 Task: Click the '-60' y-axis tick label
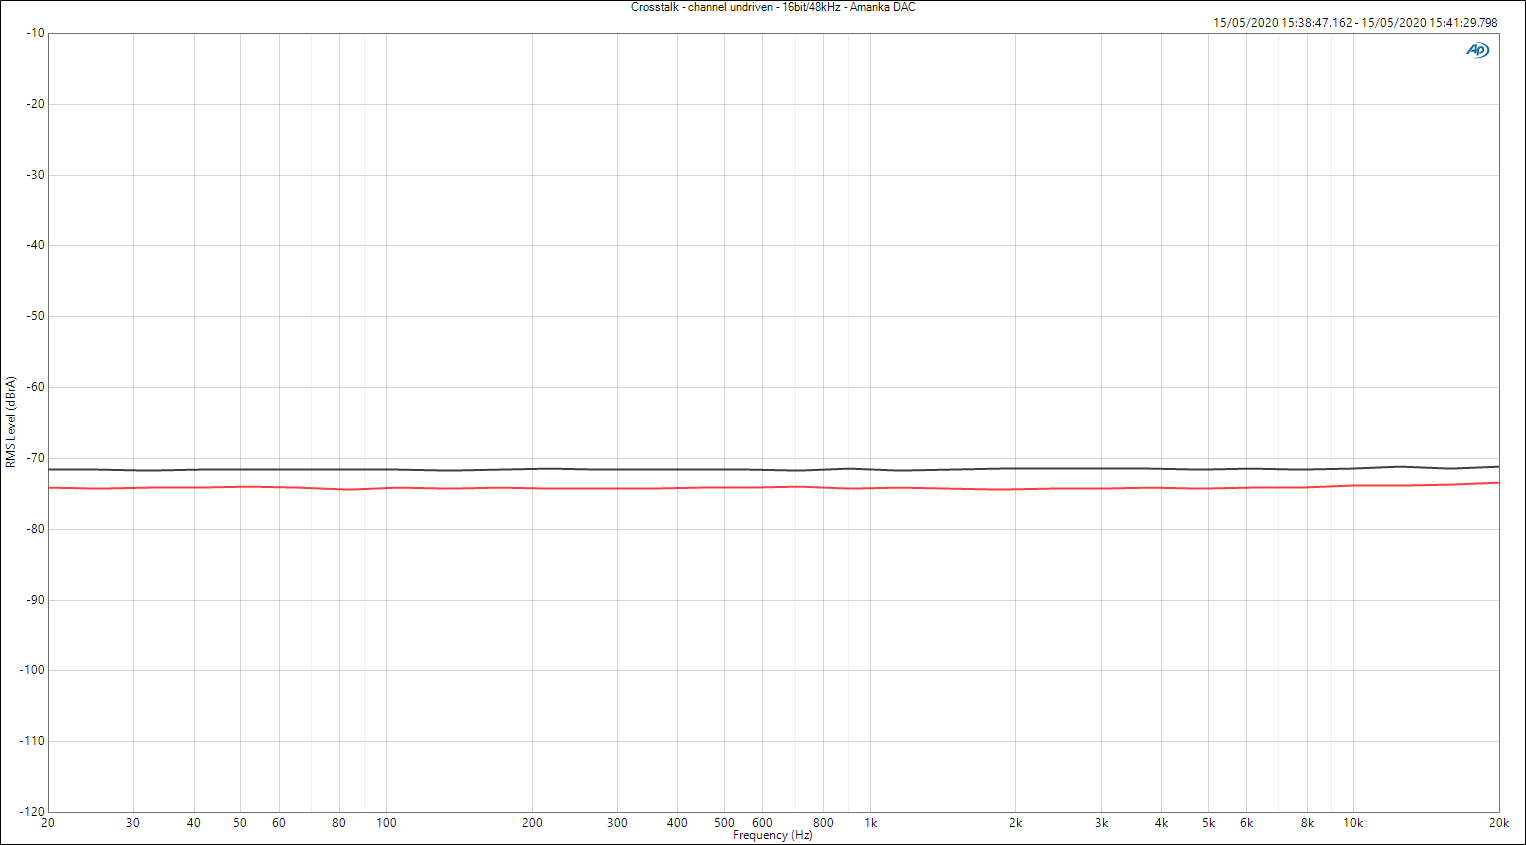point(36,387)
